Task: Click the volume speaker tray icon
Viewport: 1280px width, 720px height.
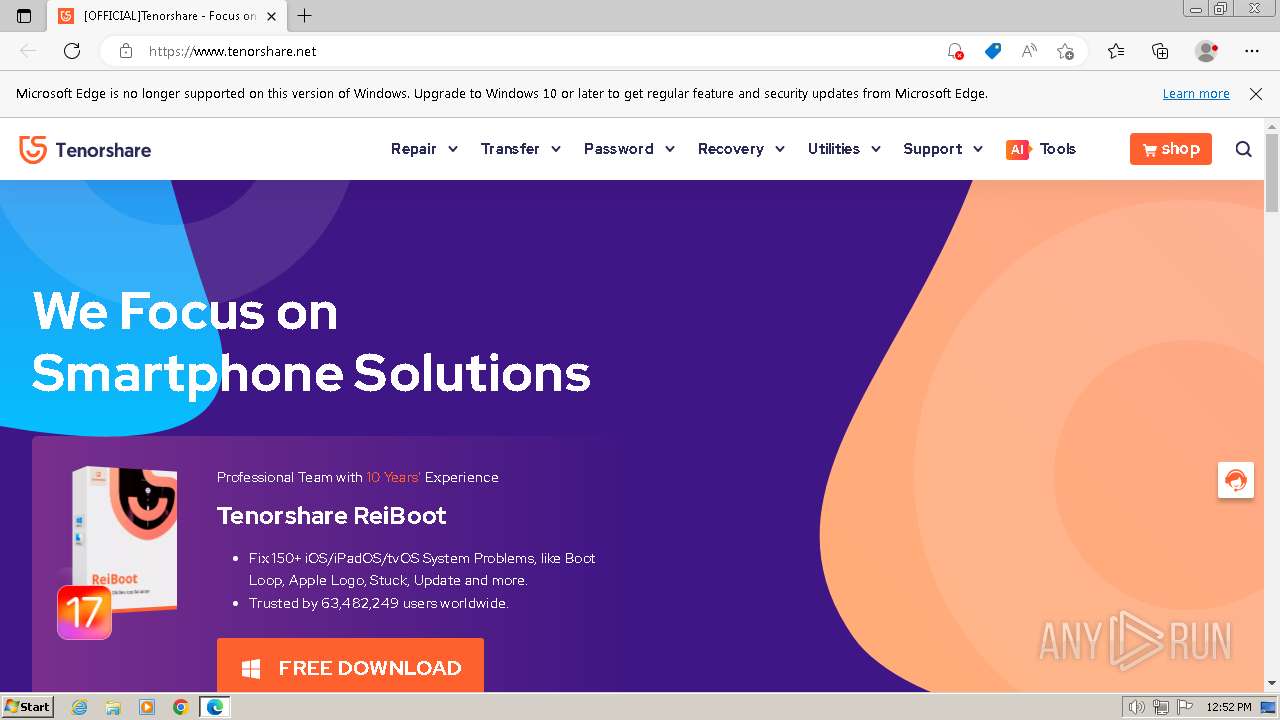Action: [x=1136, y=707]
